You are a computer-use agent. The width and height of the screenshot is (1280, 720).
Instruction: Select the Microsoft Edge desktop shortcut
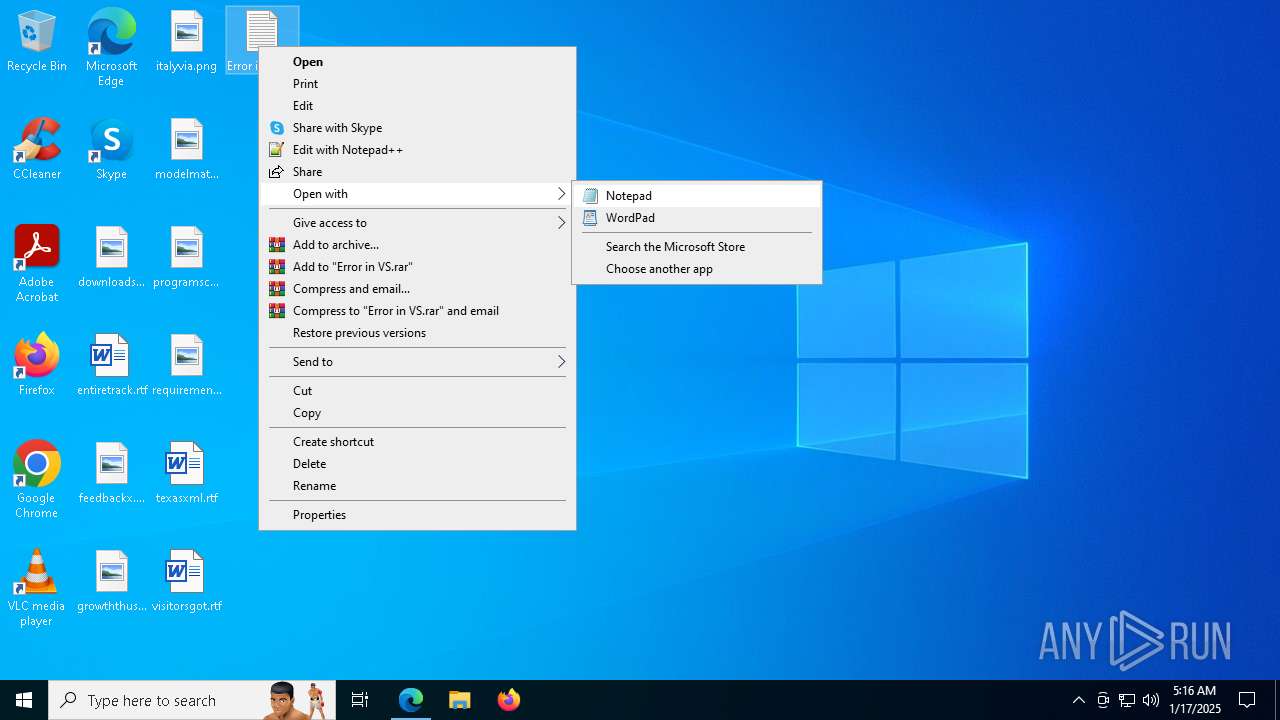pos(111,48)
